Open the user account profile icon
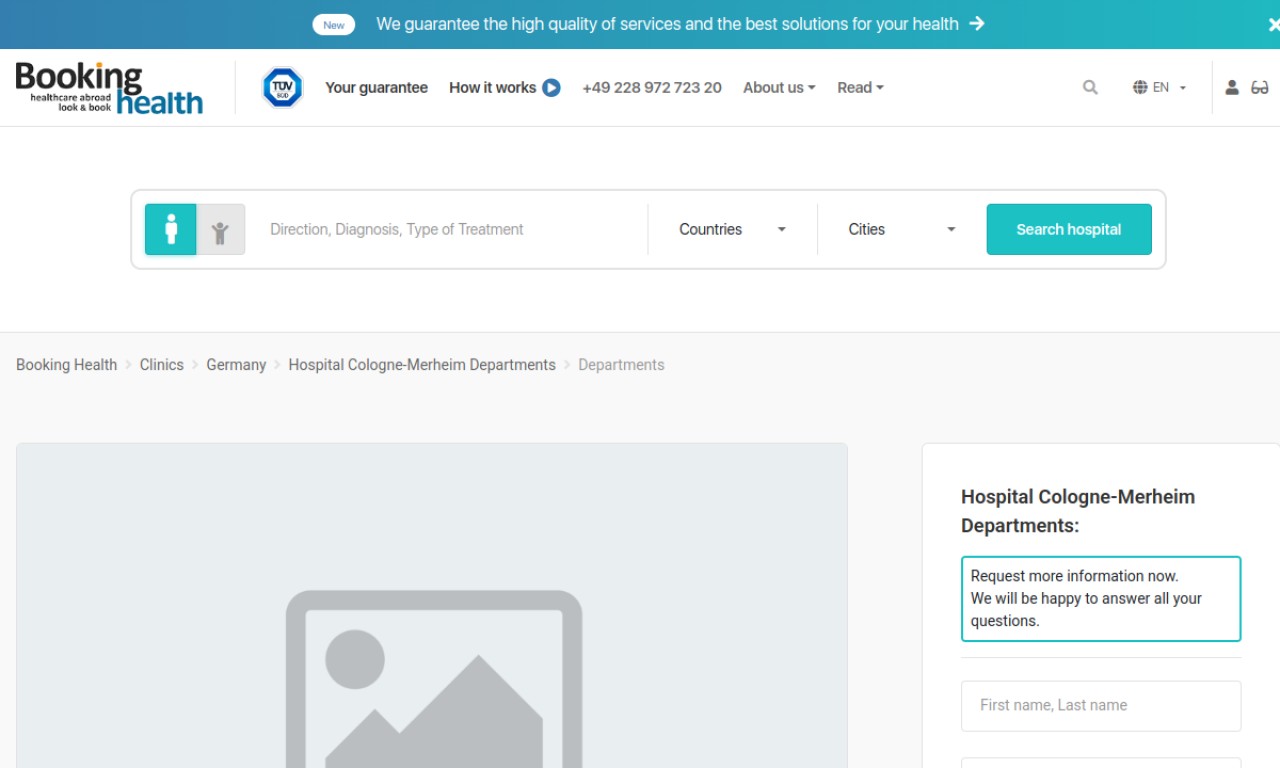 tap(1232, 88)
